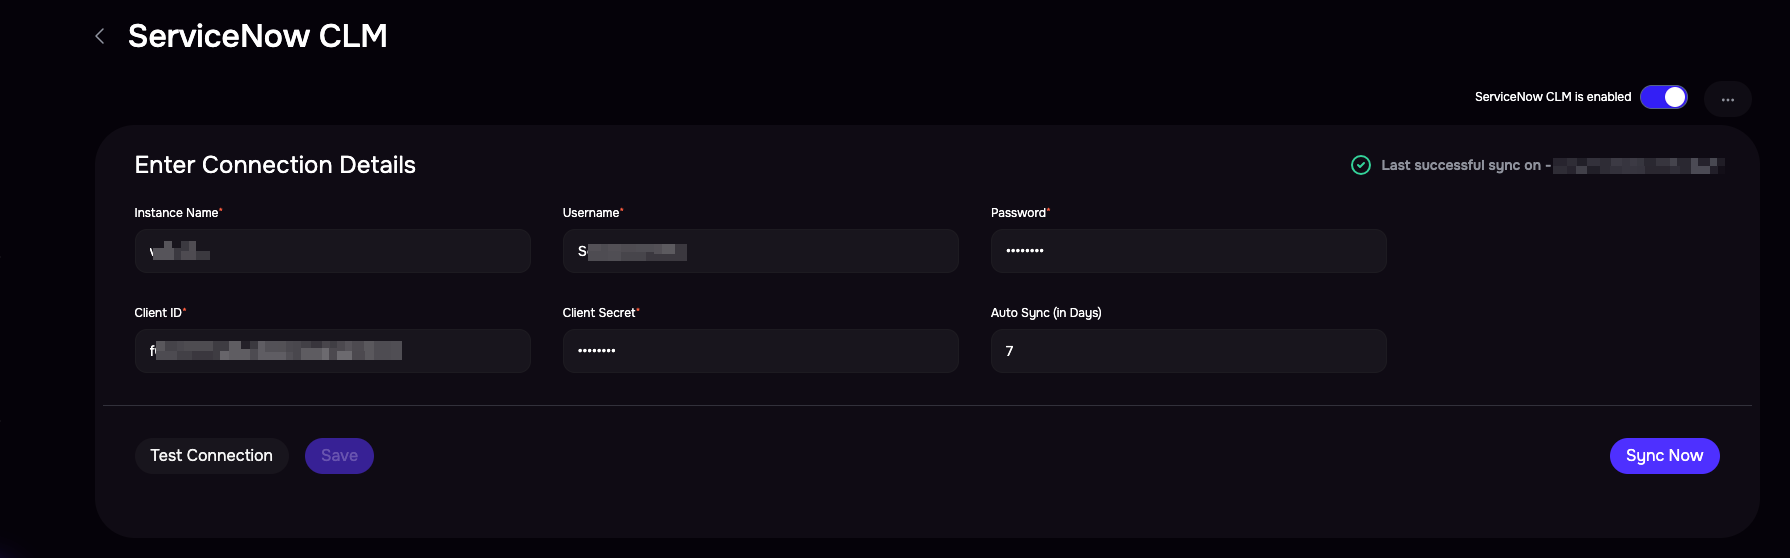Viewport: 1790px width, 558px height.
Task: Click the Auto Sync (in Days) label
Action: 1046,313
